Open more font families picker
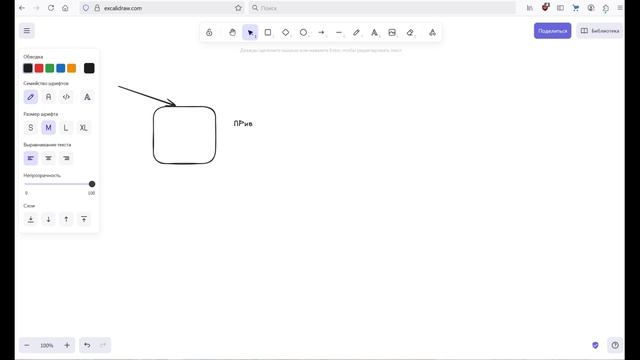Screen dimensions: 640x360 [x=87, y=97]
